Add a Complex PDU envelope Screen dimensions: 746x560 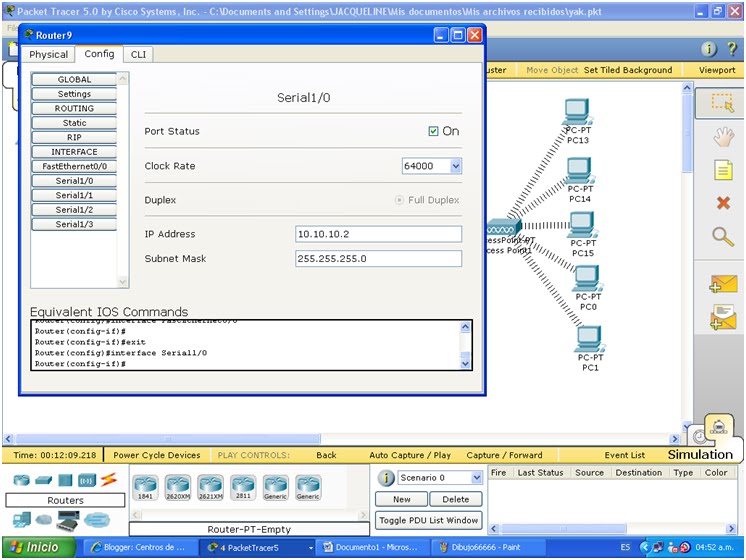click(723, 317)
